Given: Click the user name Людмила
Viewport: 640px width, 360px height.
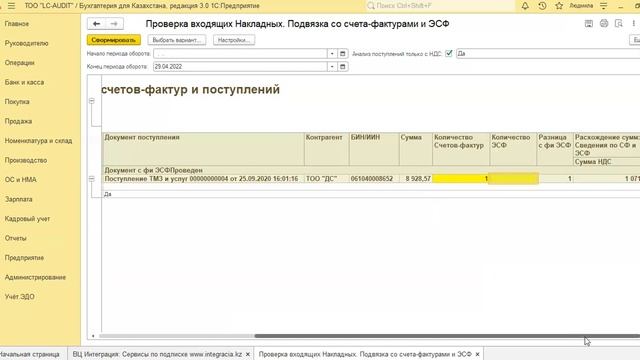Looking at the screenshot, I should 581,6.
